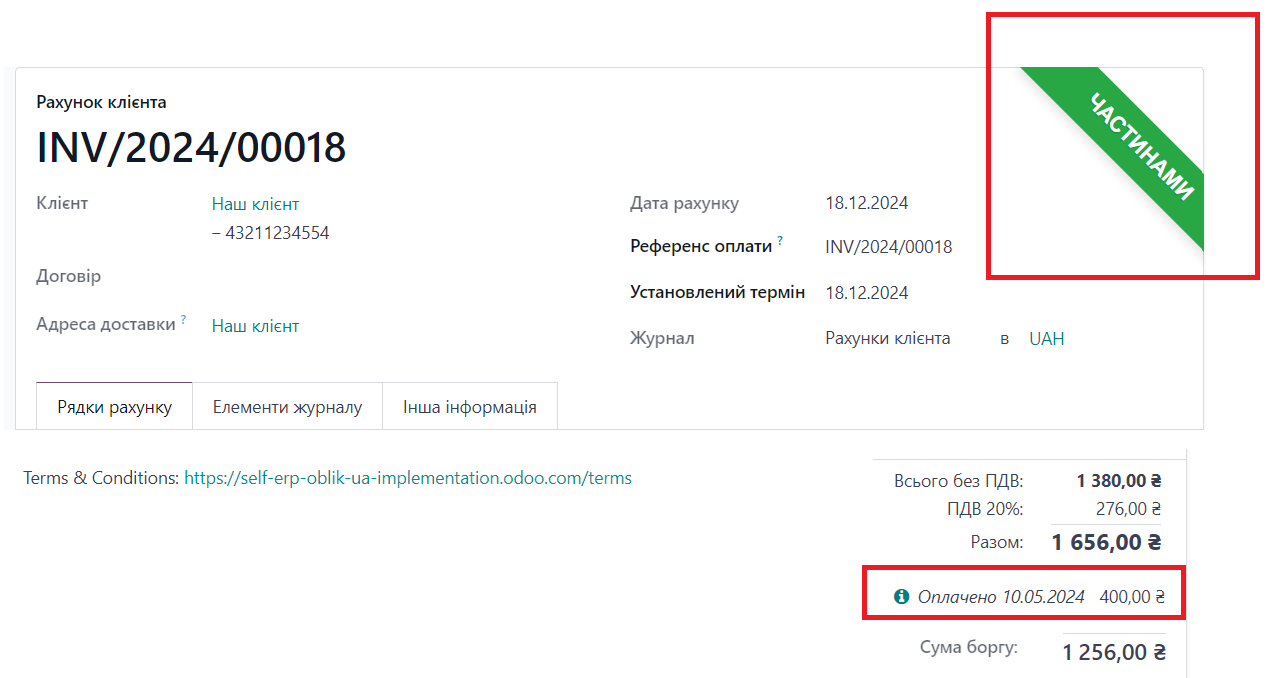Open Наш клієнт link in Клієнт field
This screenshot has width=1272, height=678.
pos(255,204)
